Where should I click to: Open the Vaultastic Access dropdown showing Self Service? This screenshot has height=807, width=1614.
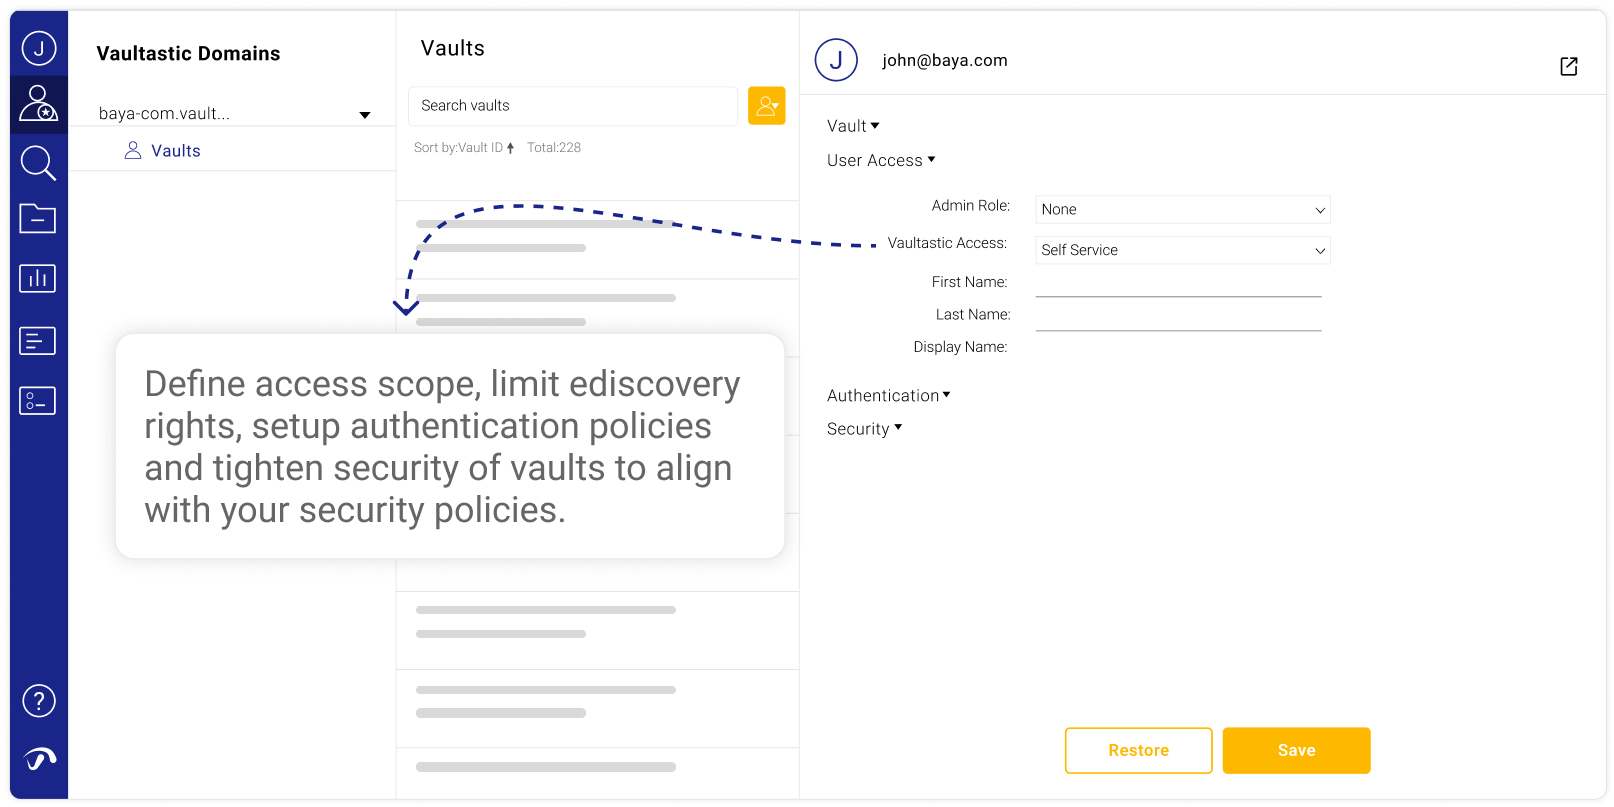pyautogui.click(x=1182, y=250)
